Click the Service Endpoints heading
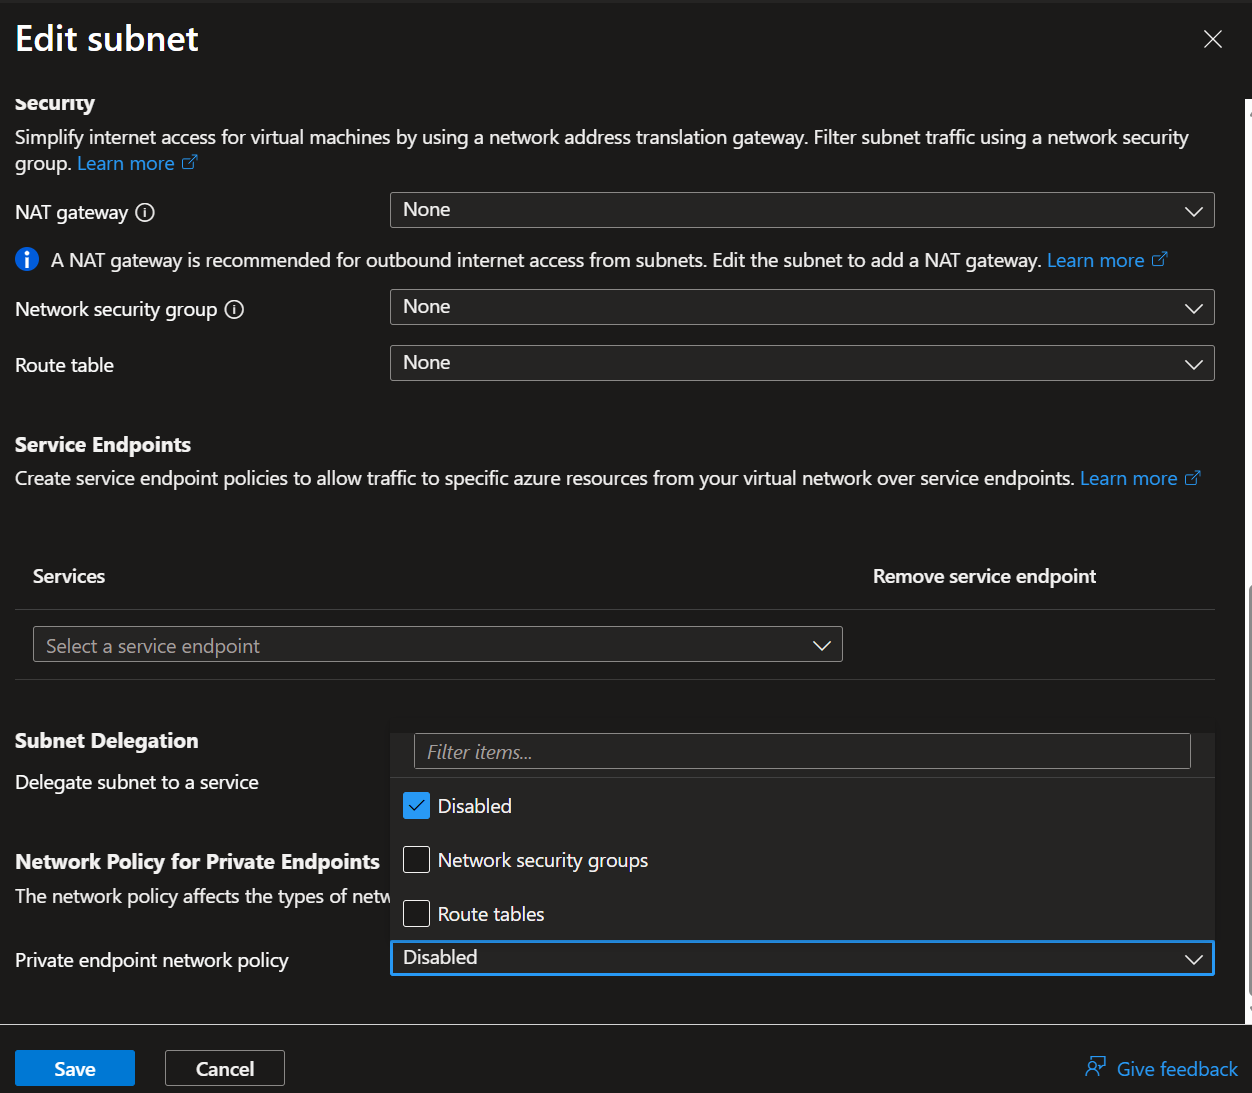The width and height of the screenshot is (1252, 1093). (x=103, y=445)
